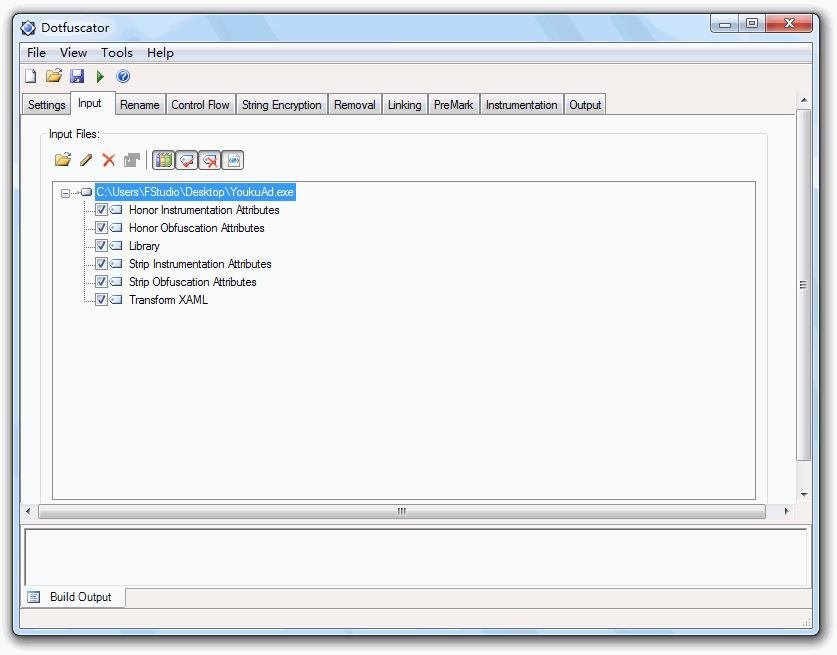Viewport: 837px width, 655px height.
Task: Open the Tools menu
Action: point(116,53)
